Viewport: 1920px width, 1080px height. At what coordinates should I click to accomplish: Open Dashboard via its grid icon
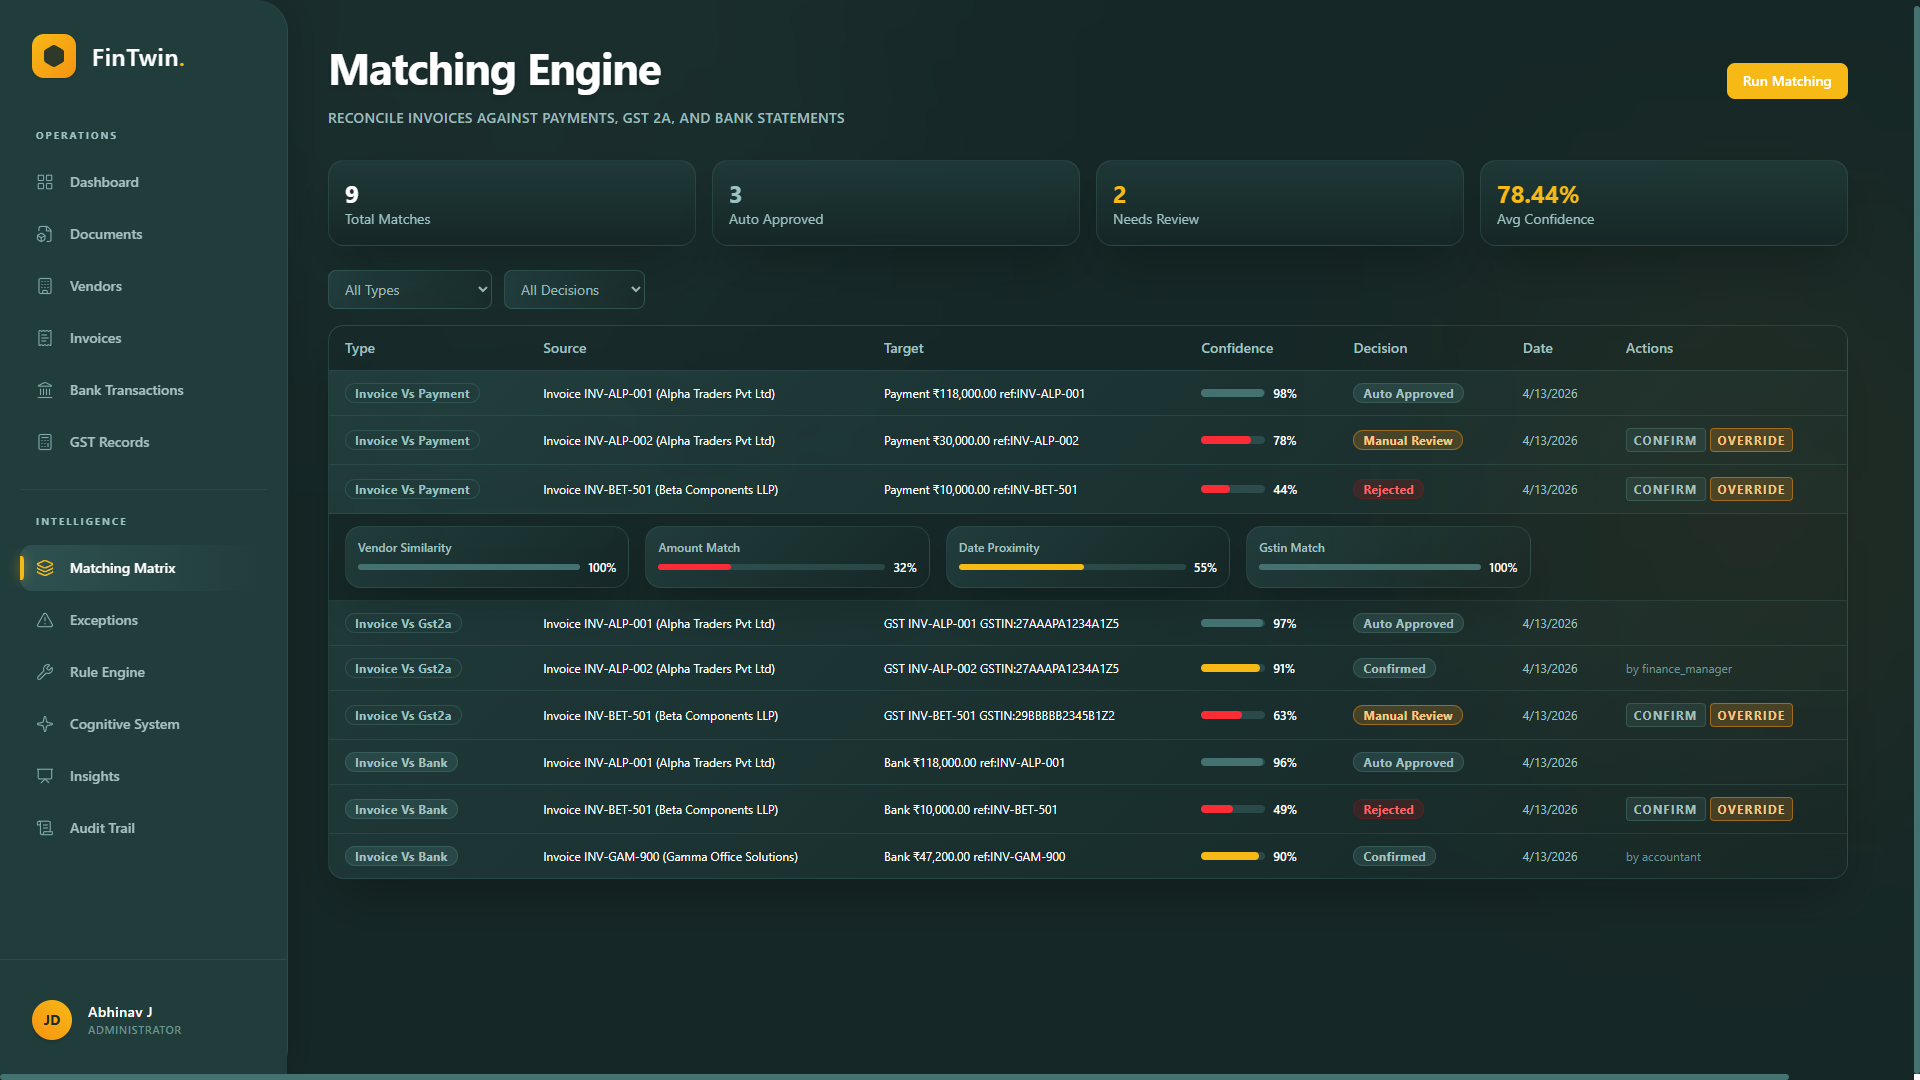click(x=45, y=182)
